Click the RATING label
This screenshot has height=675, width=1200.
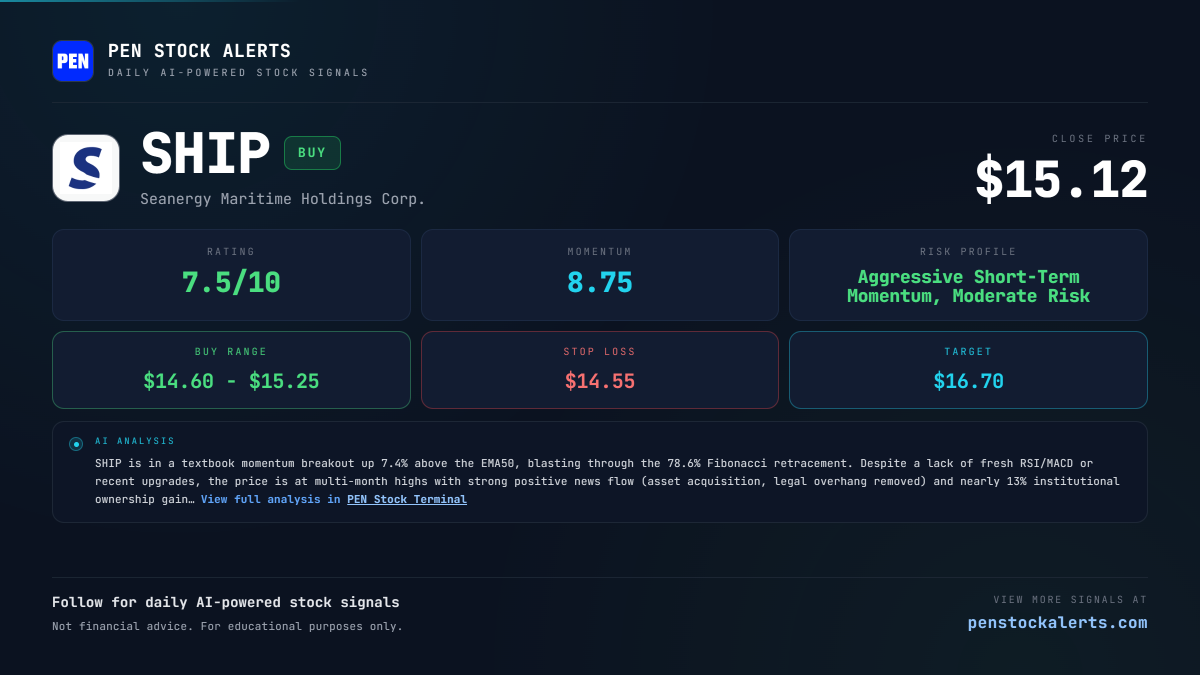(x=231, y=252)
